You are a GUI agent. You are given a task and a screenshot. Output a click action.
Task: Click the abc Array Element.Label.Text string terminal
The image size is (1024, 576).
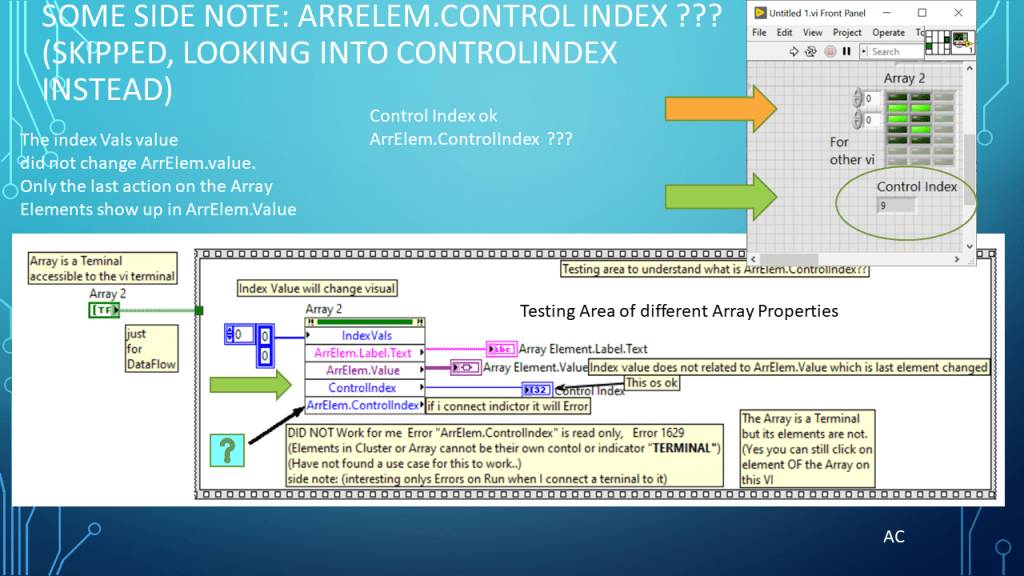click(x=500, y=349)
